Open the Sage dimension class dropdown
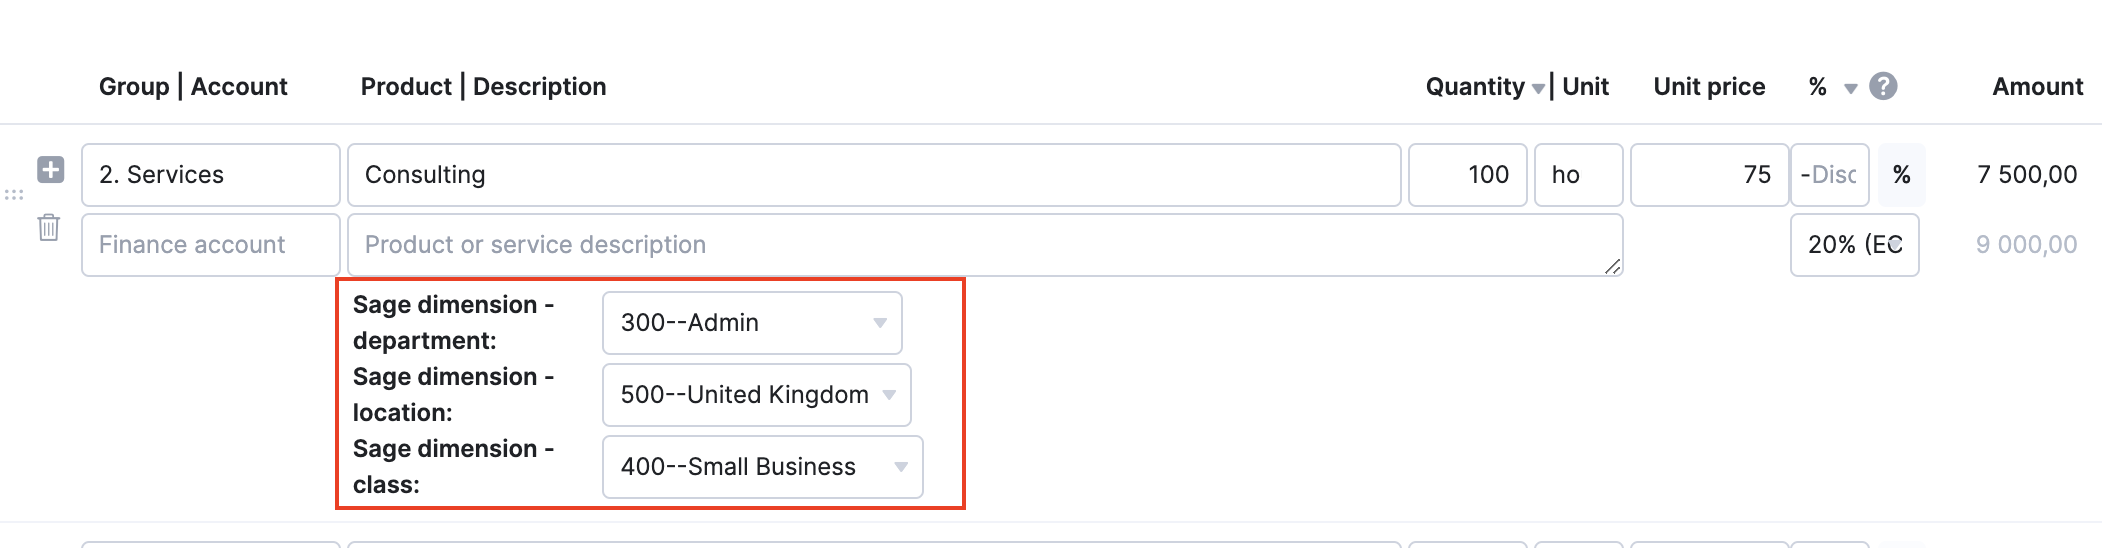Screen dimensions: 2126x548 [x=762, y=467]
